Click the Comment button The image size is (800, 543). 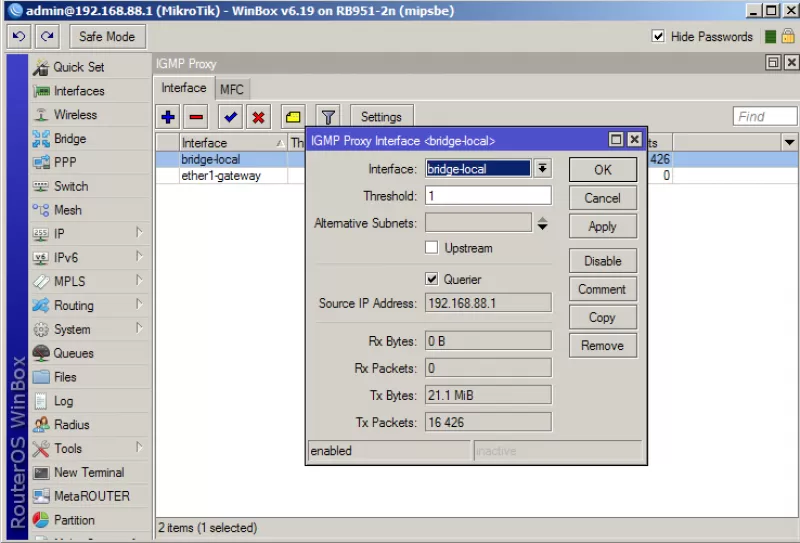(x=603, y=289)
